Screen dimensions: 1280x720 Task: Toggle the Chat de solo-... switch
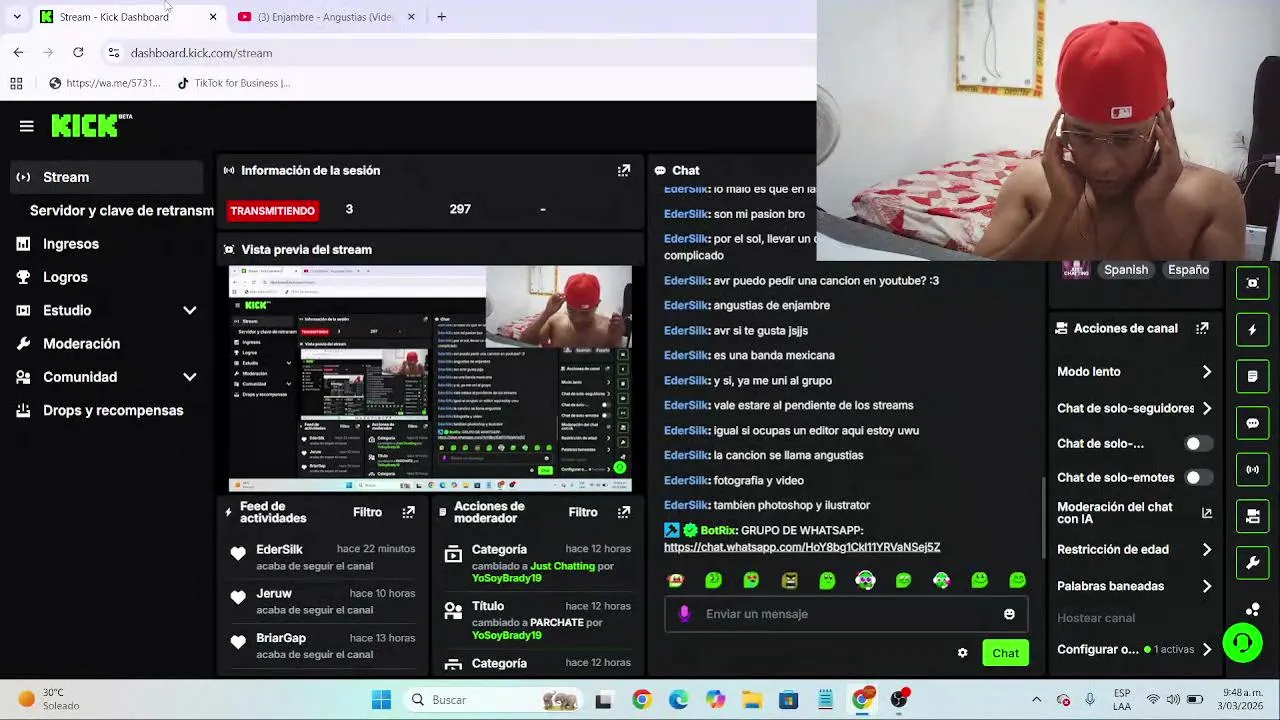click(1199, 444)
